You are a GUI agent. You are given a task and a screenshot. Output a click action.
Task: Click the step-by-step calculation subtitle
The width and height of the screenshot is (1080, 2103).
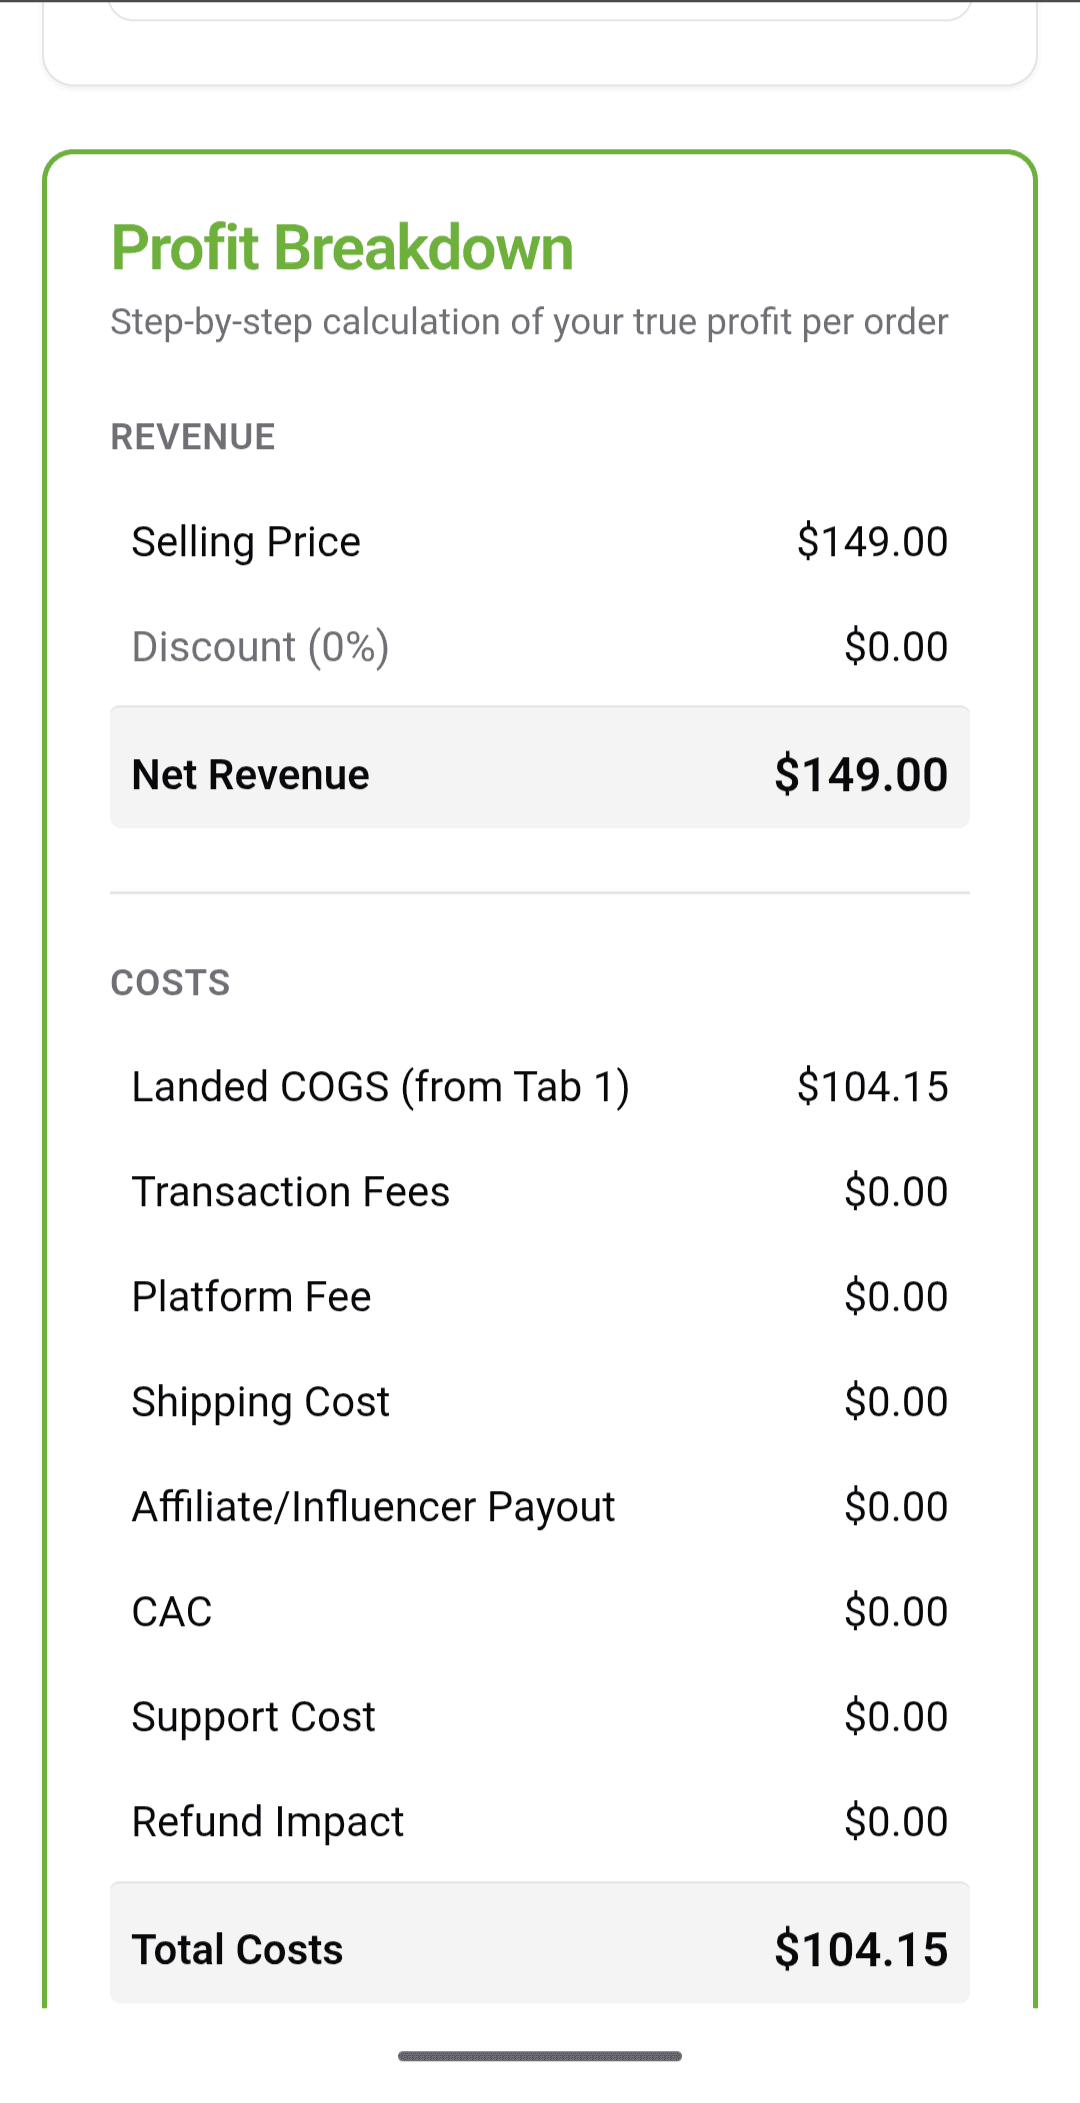(x=530, y=321)
